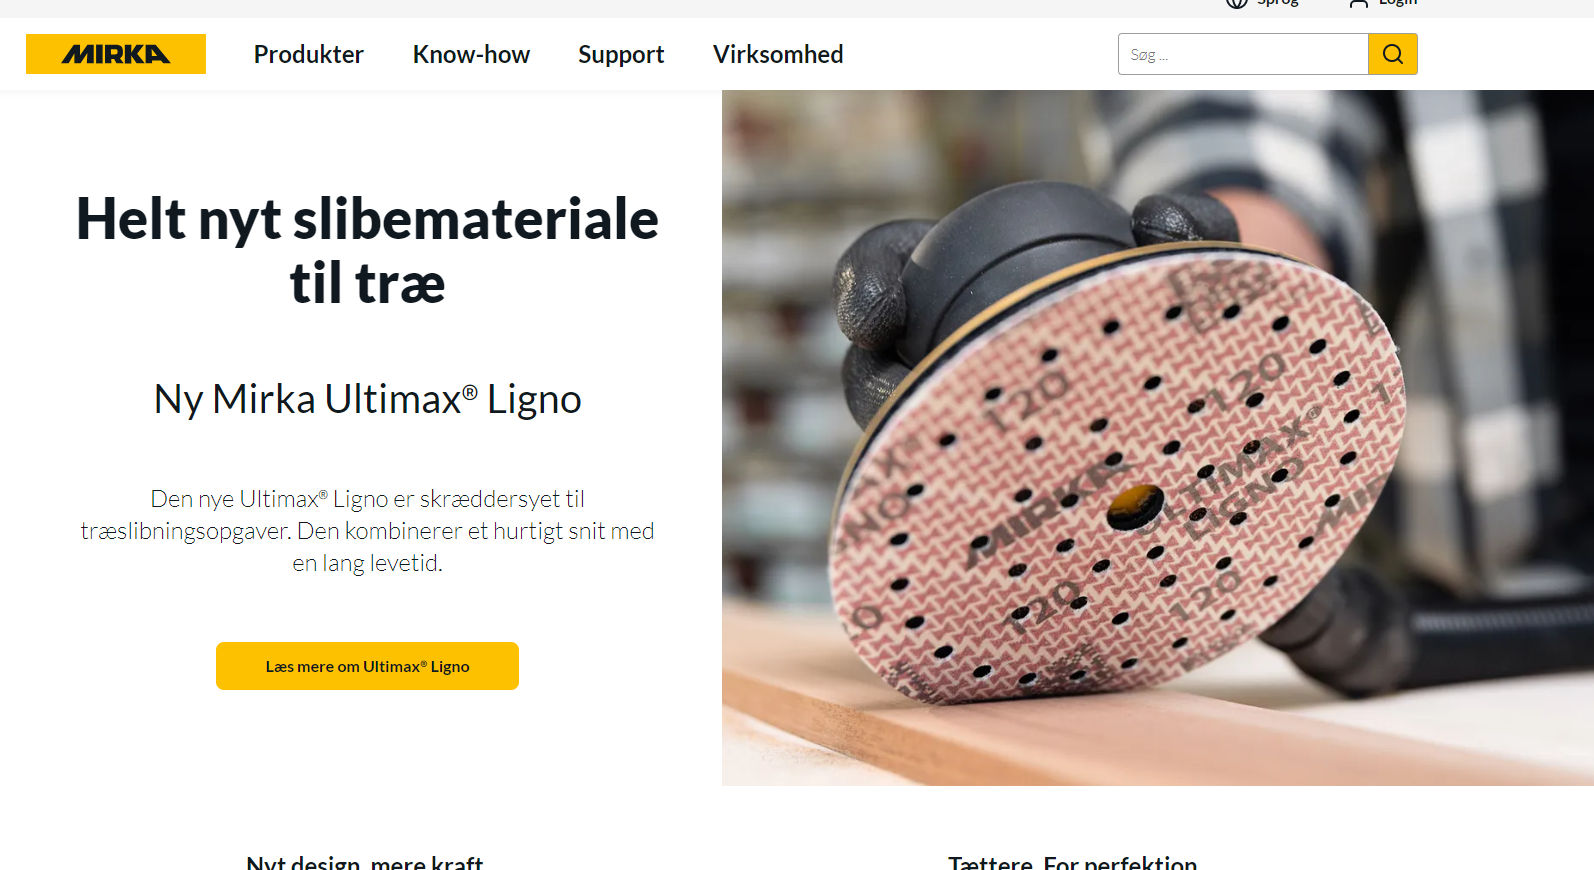Click the Sprog language link
Viewport: 1594px width, 870px height.
pos(1277,3)
